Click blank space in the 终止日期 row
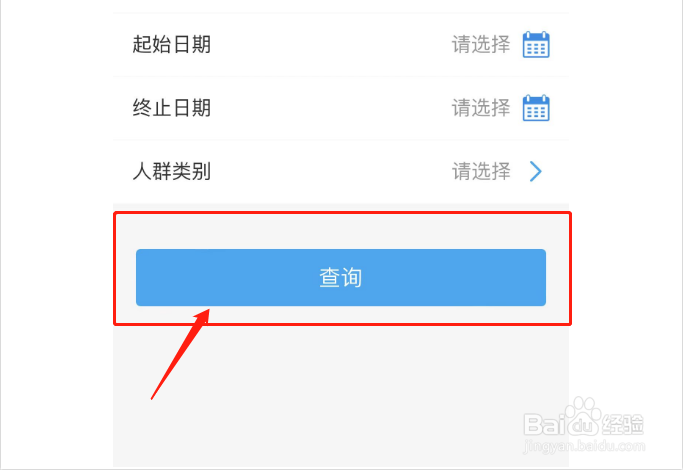This screenshot has width=683, height=470. click(x=331, y=108)
